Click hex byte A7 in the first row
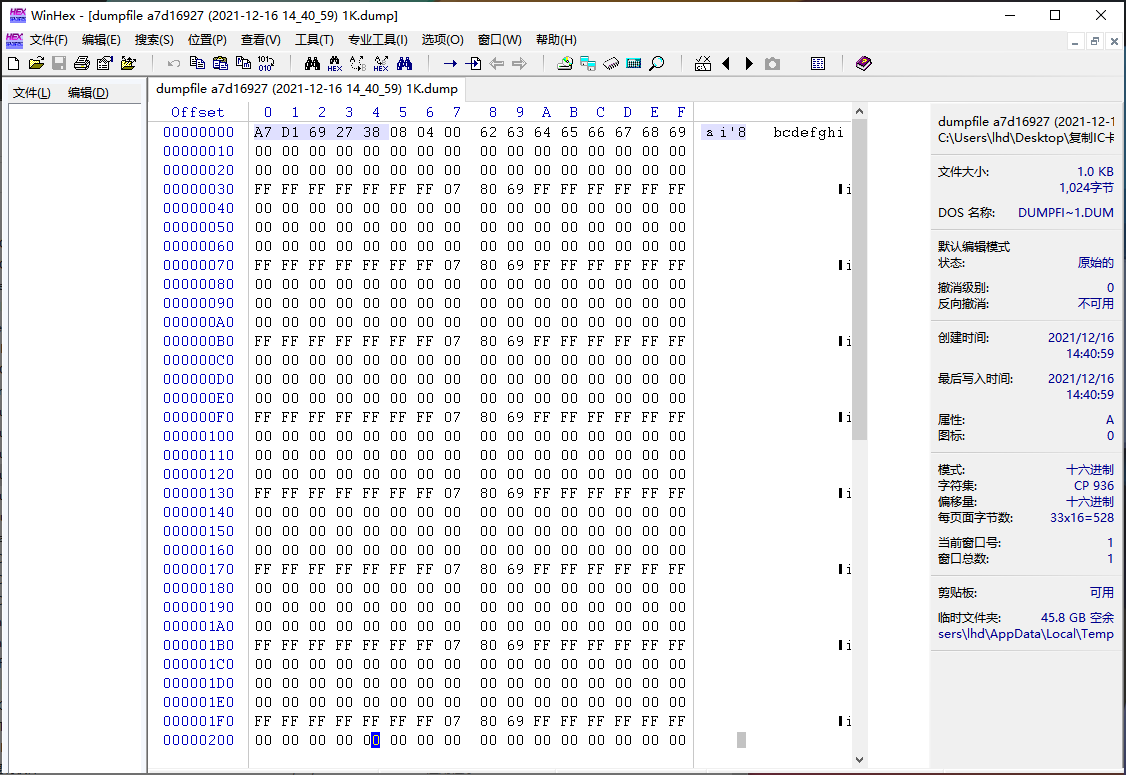1126x775 pixels. click(263, 132)
